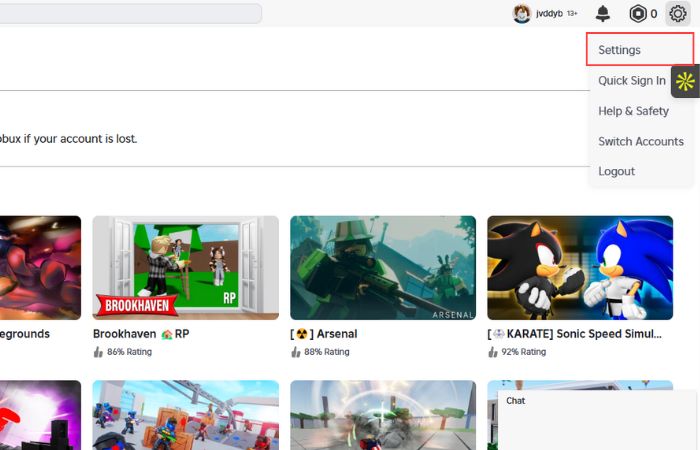Select Settings from the dropdown menu
This screenshot has width=700, height=450.
click(x=640, y=50)
